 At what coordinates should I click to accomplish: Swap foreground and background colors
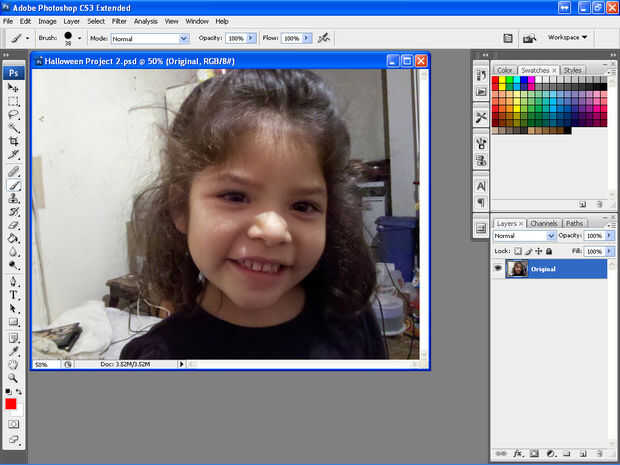pos(19,391)
